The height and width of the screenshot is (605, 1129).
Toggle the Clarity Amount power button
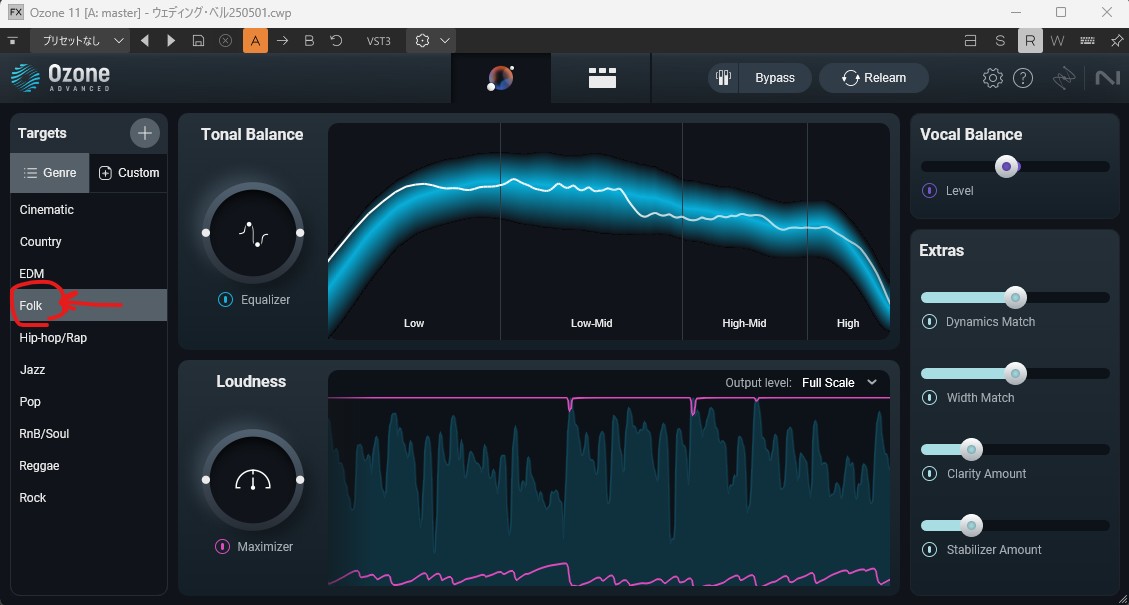coord(930,474)
